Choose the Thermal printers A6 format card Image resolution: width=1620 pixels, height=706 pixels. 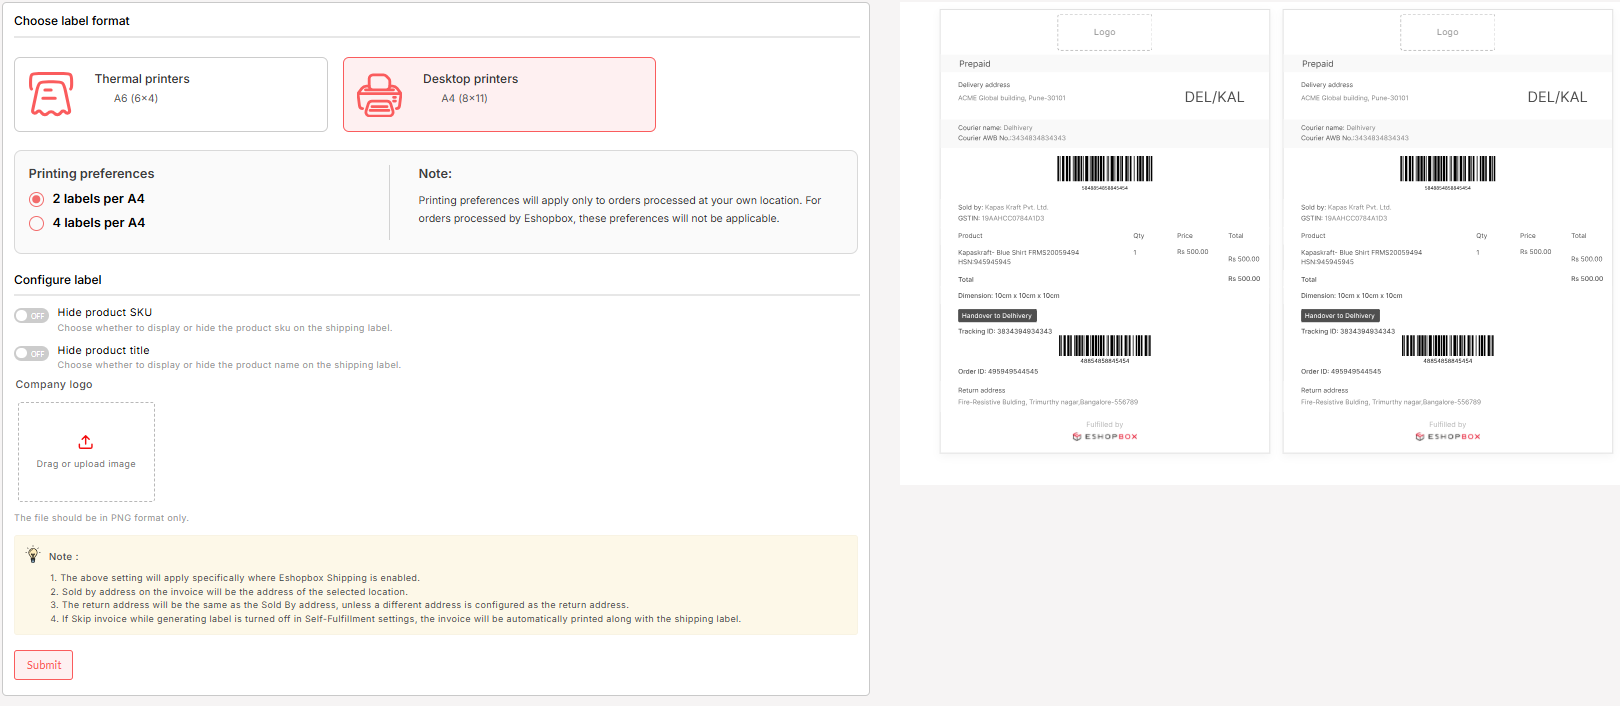point(171,94)
